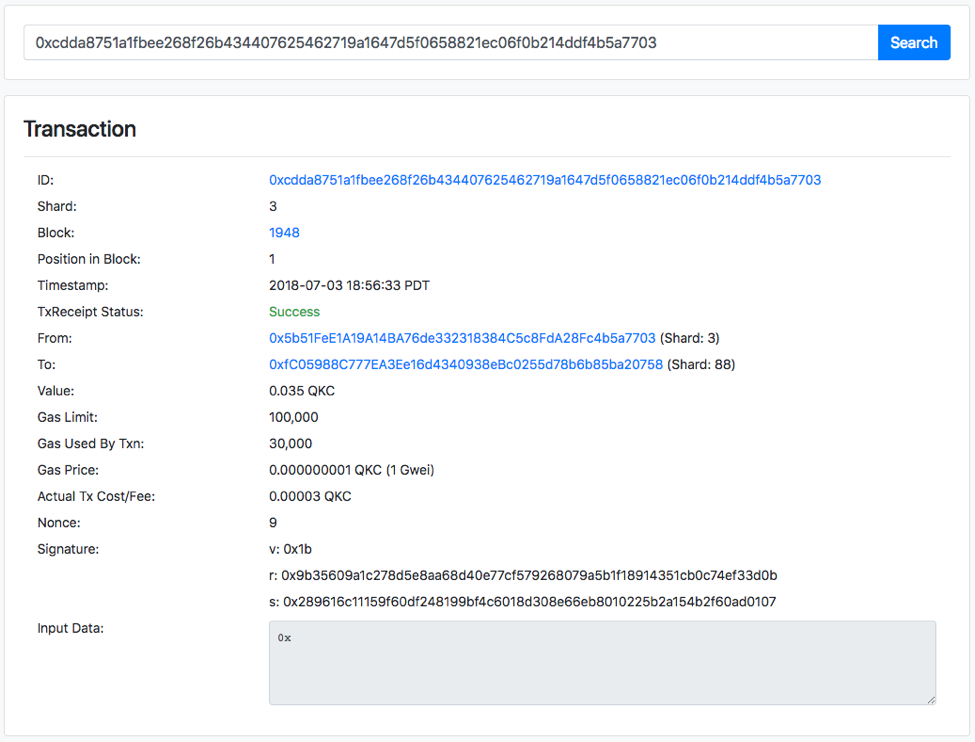Click the Actual Tx Cost/Fee label
The image size is (975, 742).
point(96,496)
